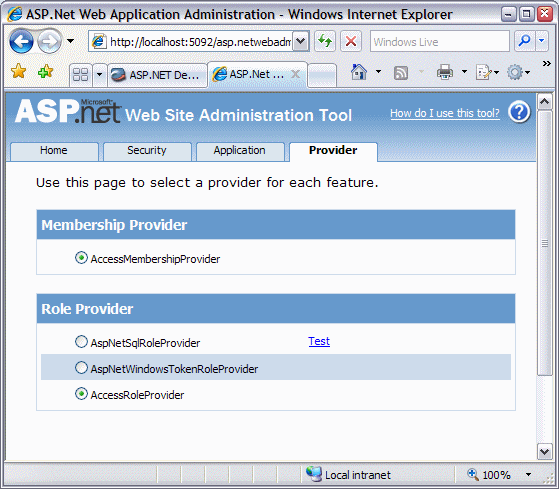Switch to the ASP.NET De... tab

(x=157, y=75)
